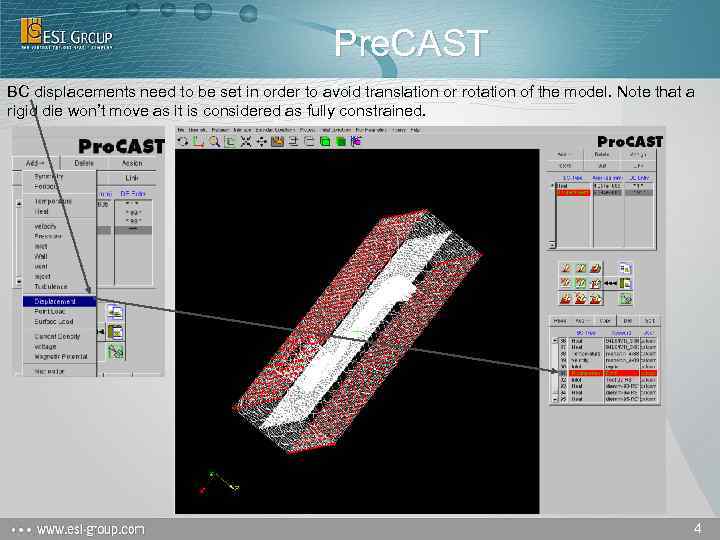
Task: Click scroll-down arrow of lower-right database table
Action: click(x=555, y=400)
